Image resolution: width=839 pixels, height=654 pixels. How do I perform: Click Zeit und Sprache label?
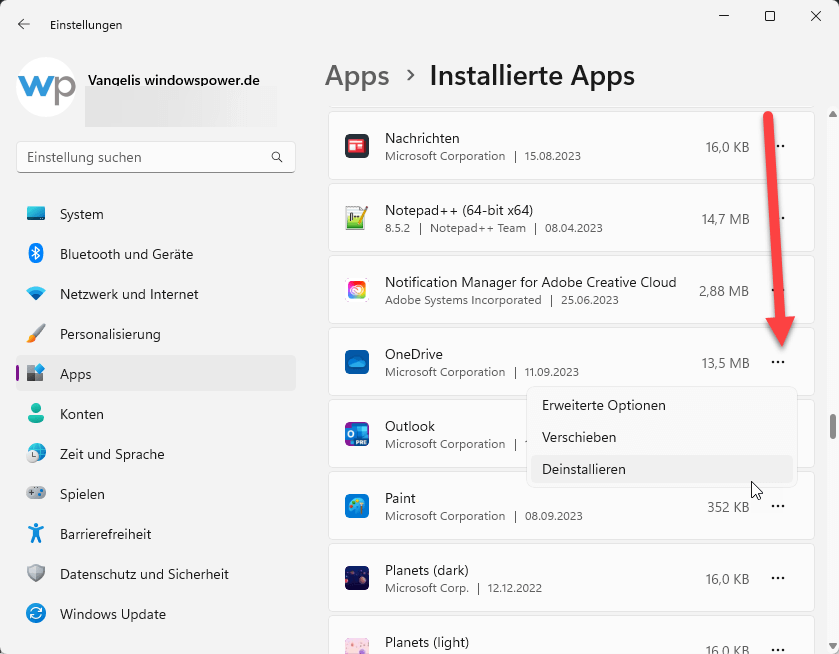coord(112,454)
